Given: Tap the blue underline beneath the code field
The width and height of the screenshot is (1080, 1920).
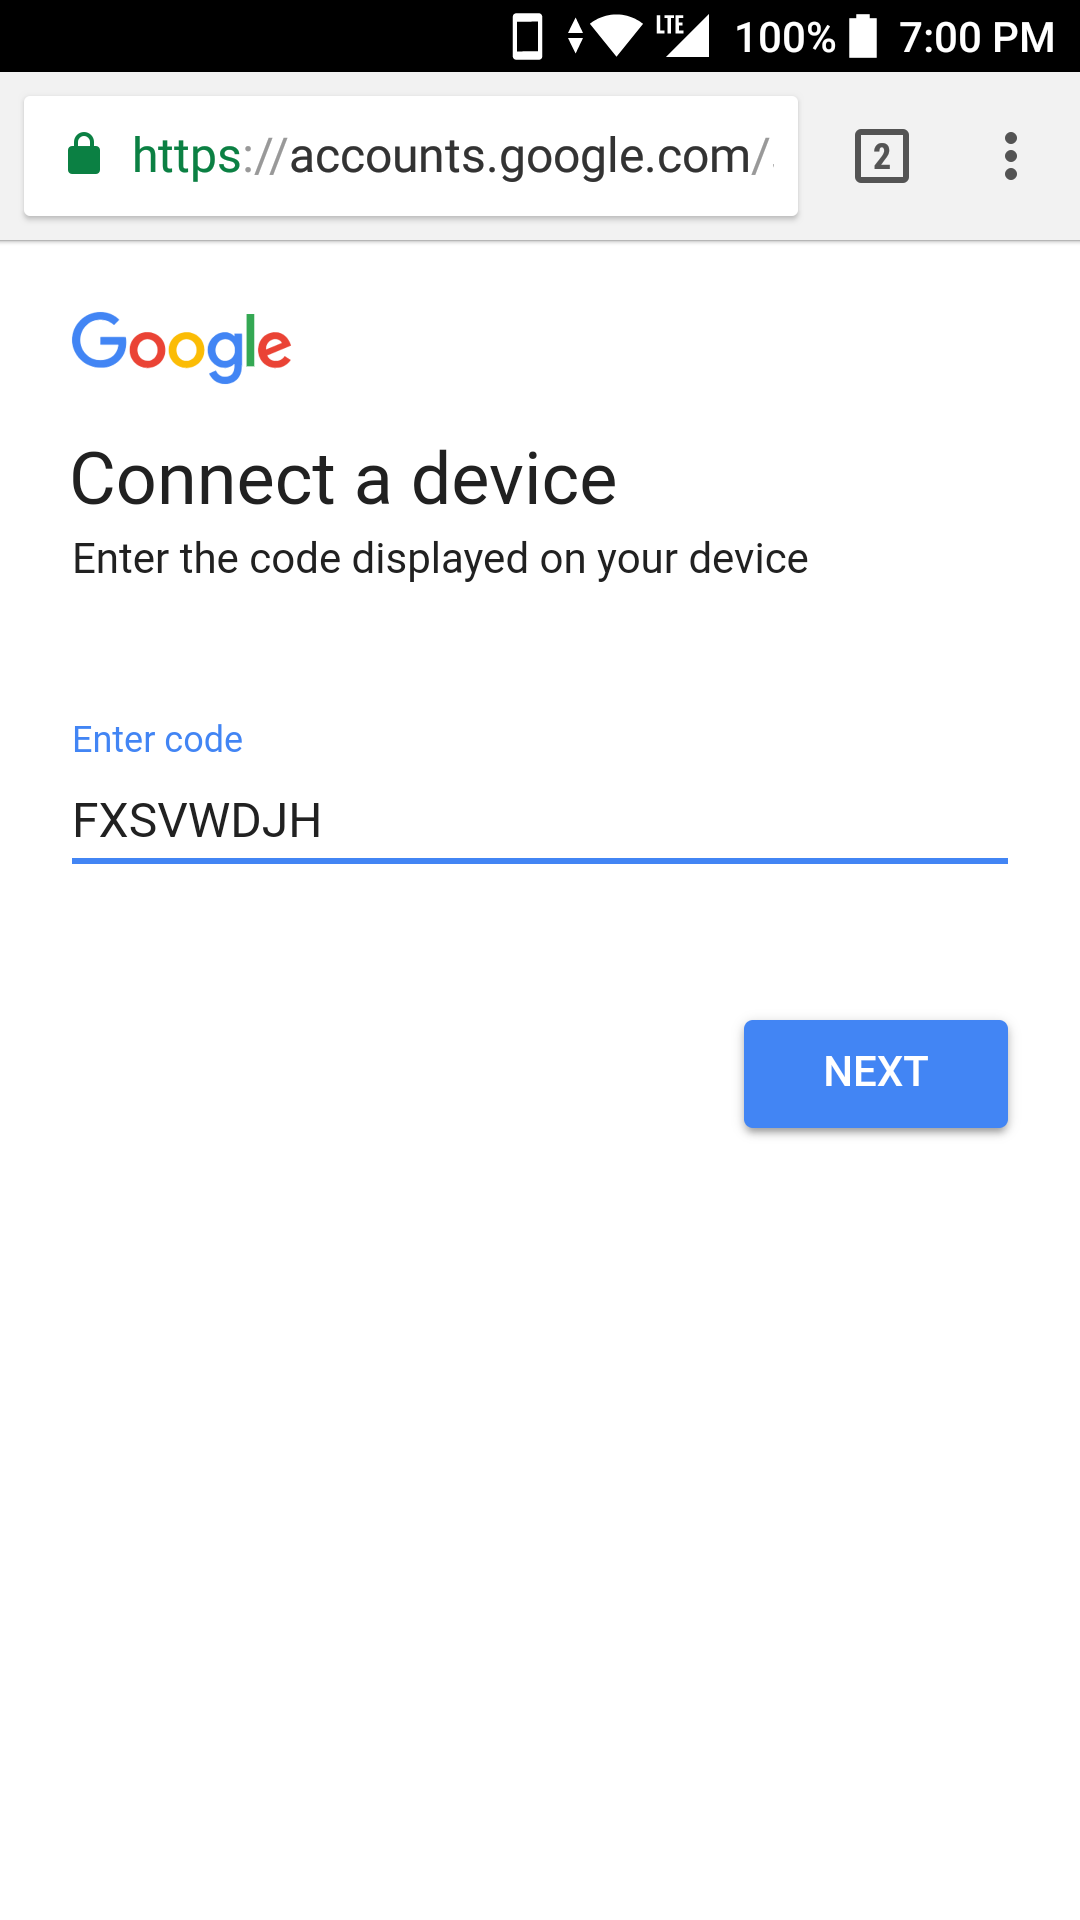Looking at the screenshot, I should tap(539, 860).
